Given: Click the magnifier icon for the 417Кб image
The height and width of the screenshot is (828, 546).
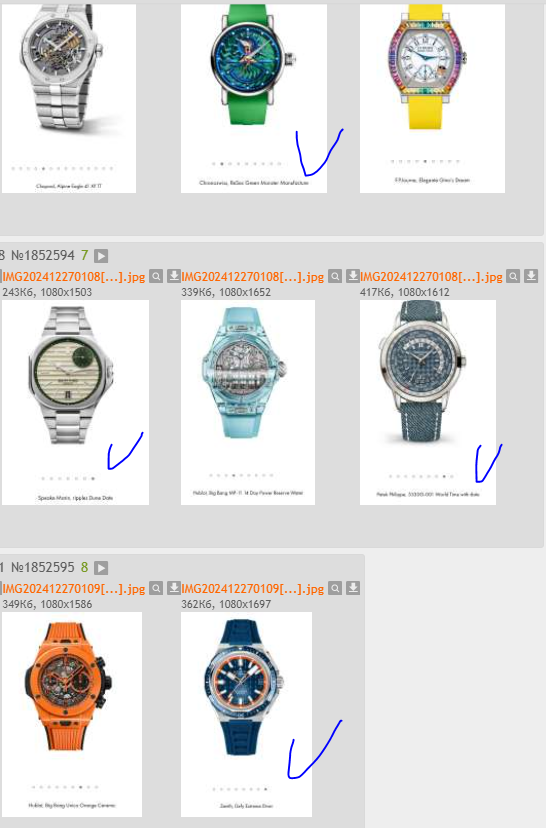Looking at the screenshot, I should (x=513, y=276).
